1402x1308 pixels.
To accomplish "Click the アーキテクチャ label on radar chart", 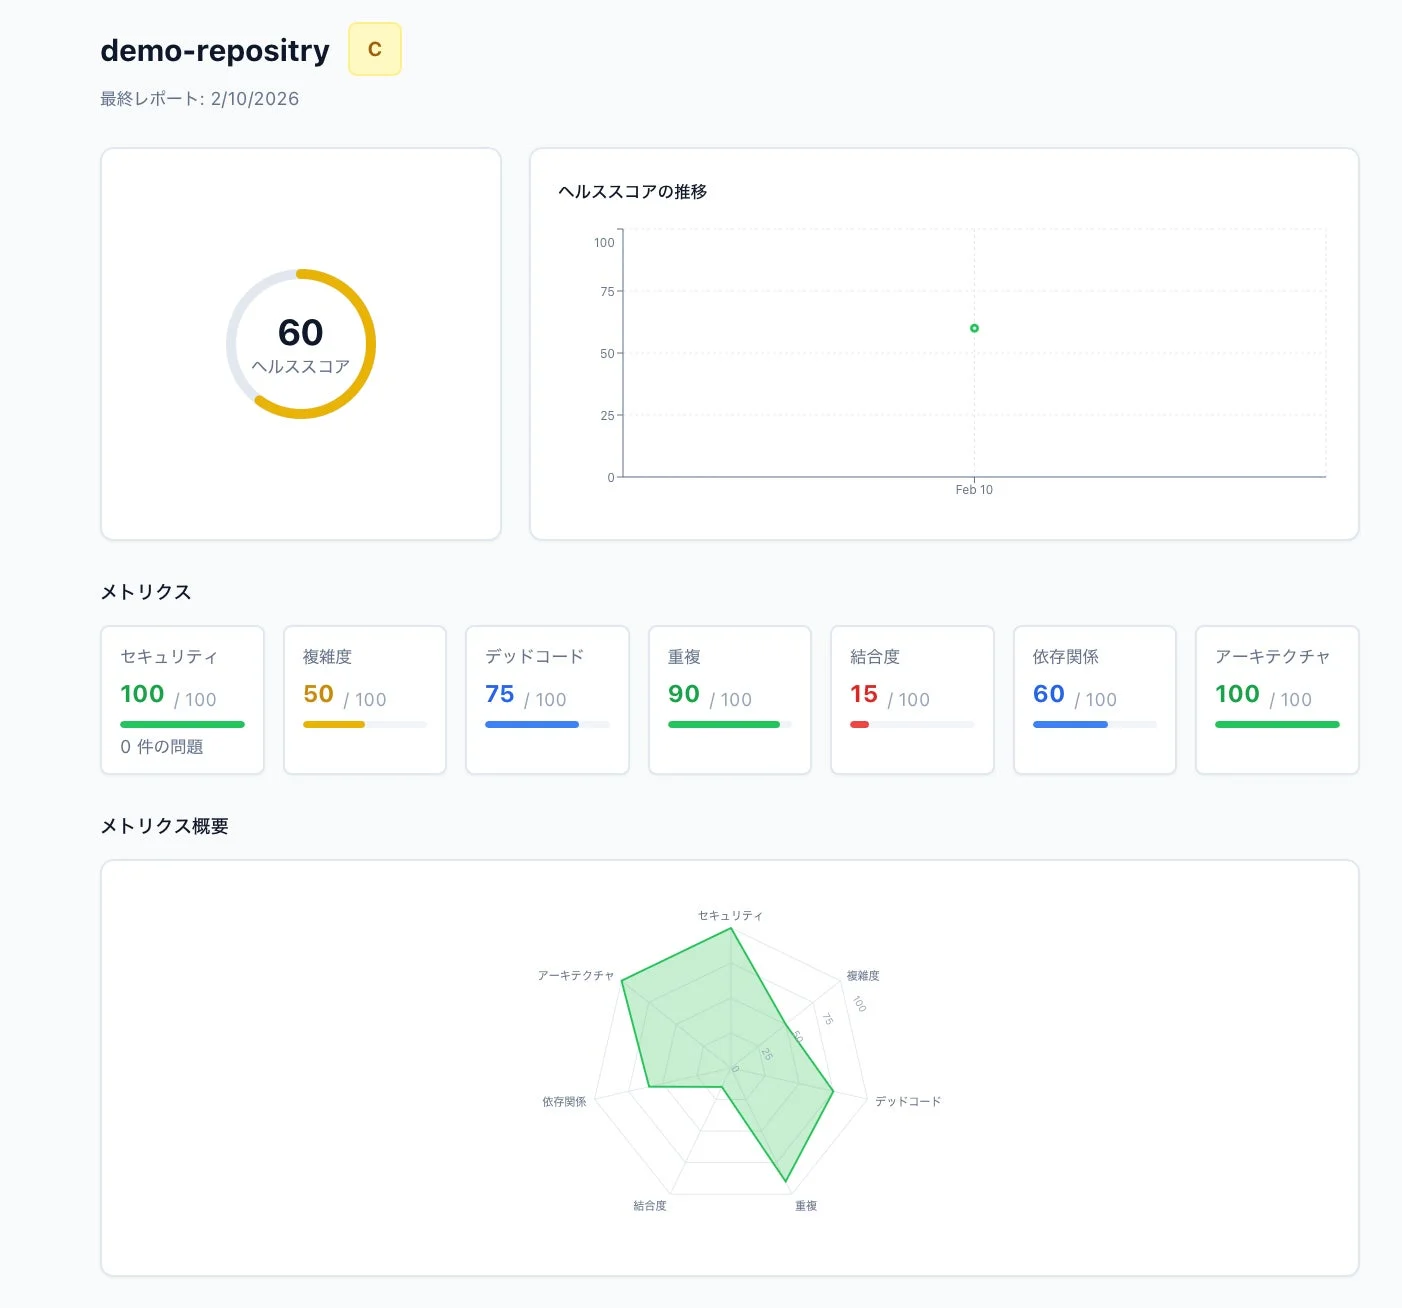I will tap(575, 975).
